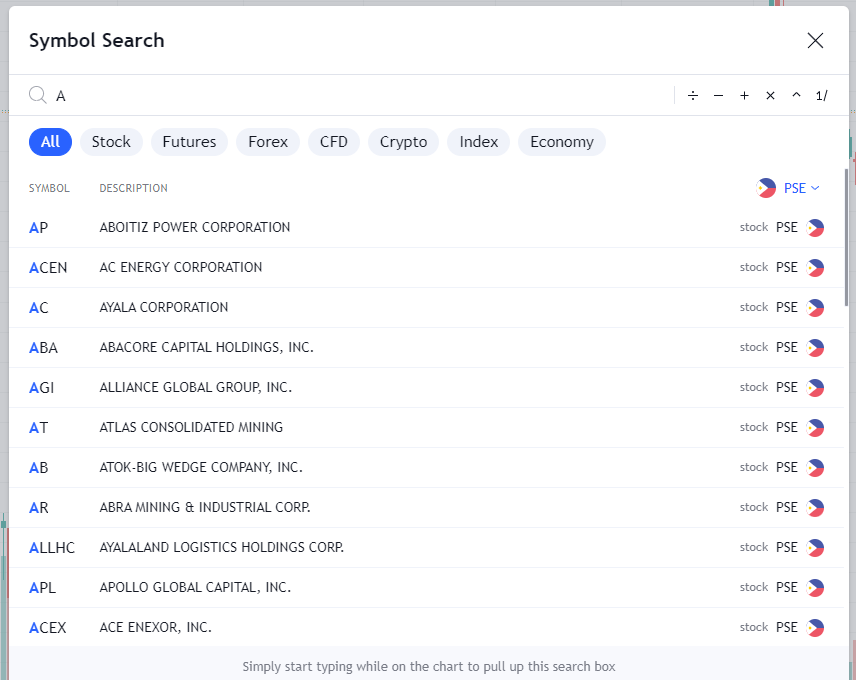Select AC Ayala Corporation
This screenshot has height=680, width=856.
pyautogui.click(x=426, y=307)
